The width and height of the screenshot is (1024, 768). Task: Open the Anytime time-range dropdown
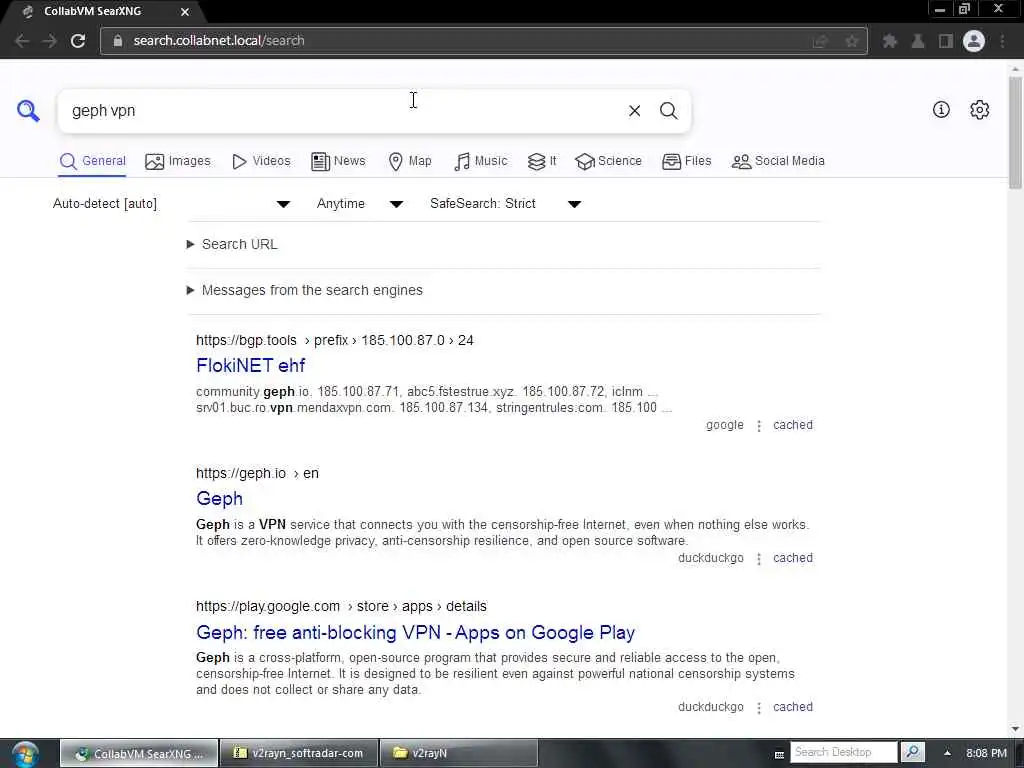(359, 204)
